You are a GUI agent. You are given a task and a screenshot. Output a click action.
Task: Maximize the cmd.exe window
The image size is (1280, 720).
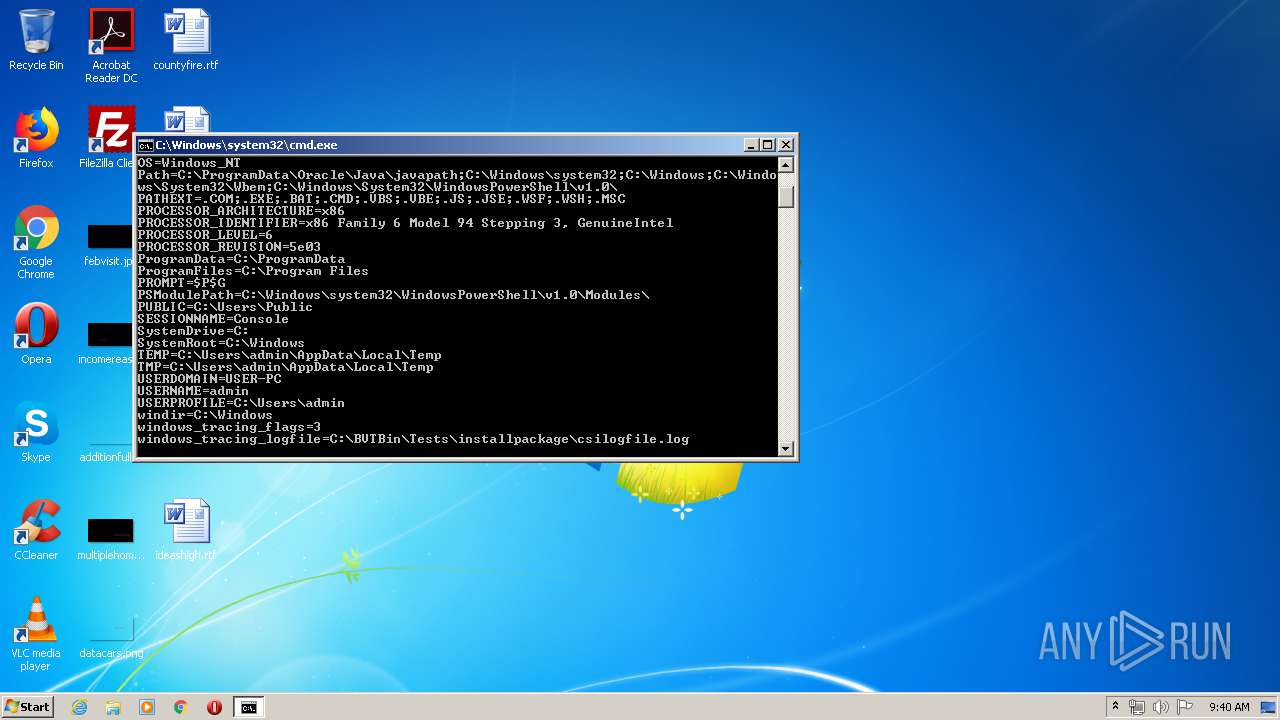click(x=768, y=145)
